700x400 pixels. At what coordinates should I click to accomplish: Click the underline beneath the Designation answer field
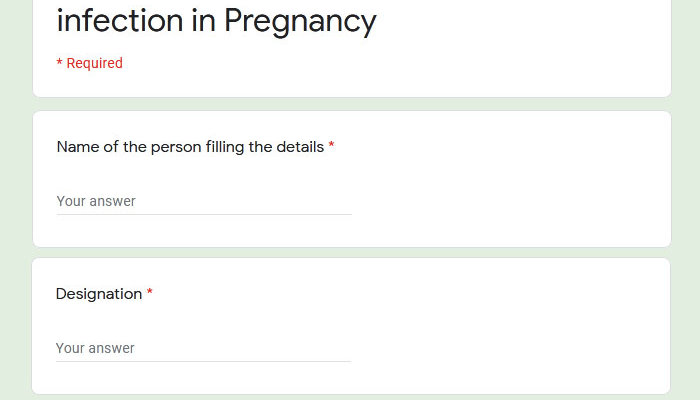point(204,362)
